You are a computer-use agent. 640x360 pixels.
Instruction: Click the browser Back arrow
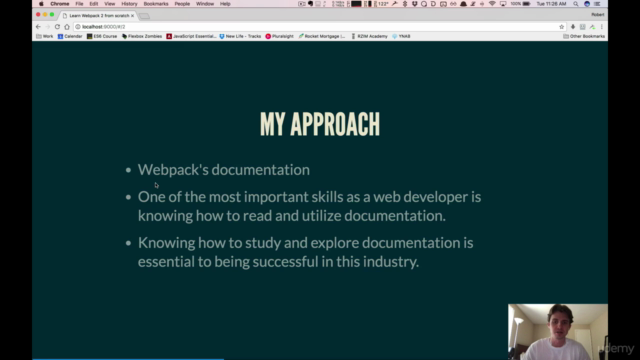[x=38, y=27]
